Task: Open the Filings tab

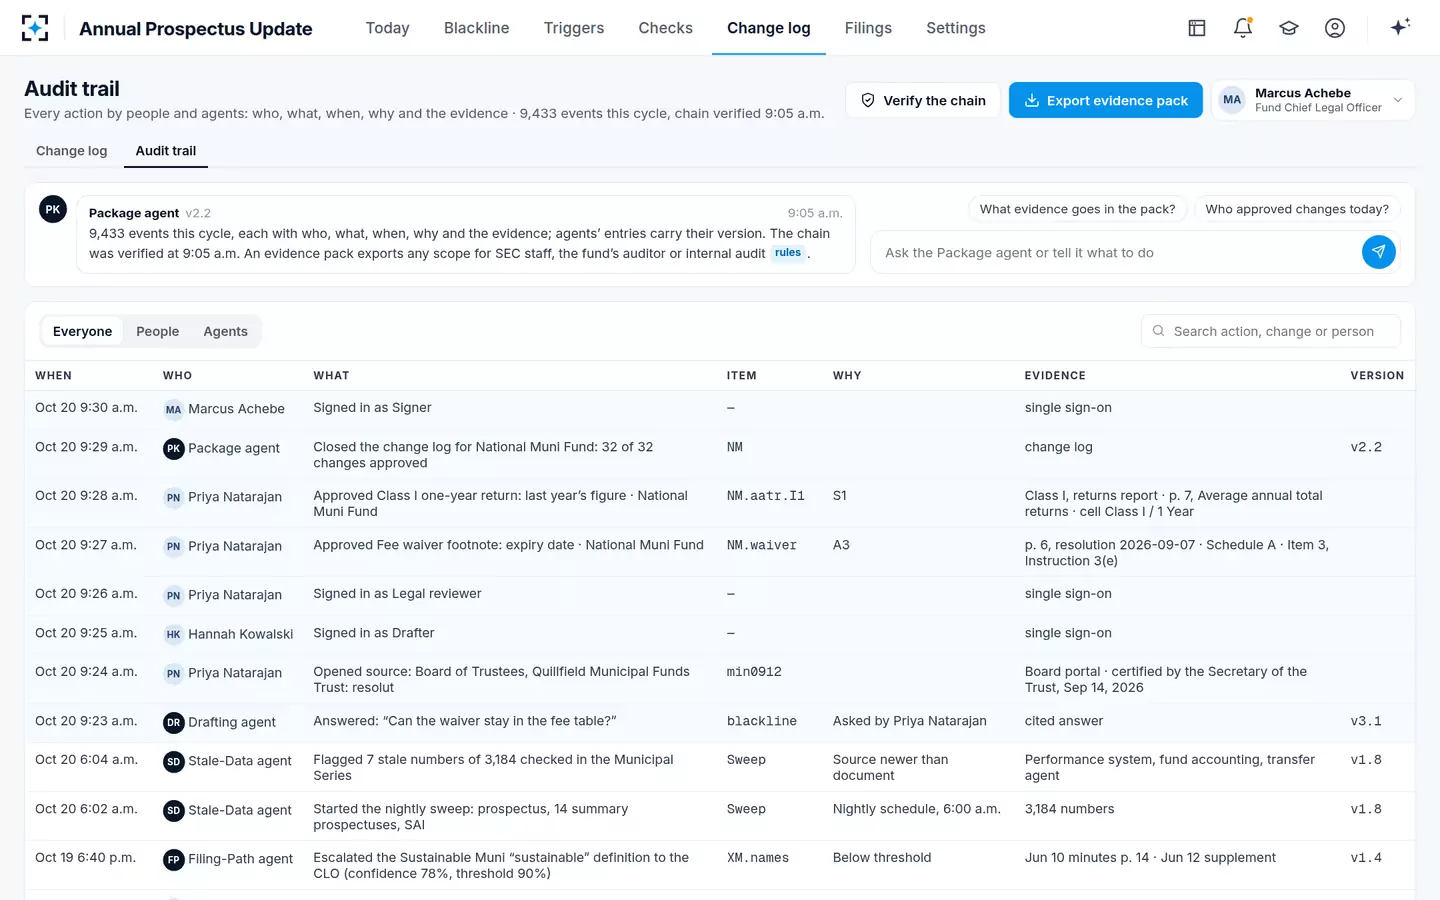Action: click(x=868, y=28)
